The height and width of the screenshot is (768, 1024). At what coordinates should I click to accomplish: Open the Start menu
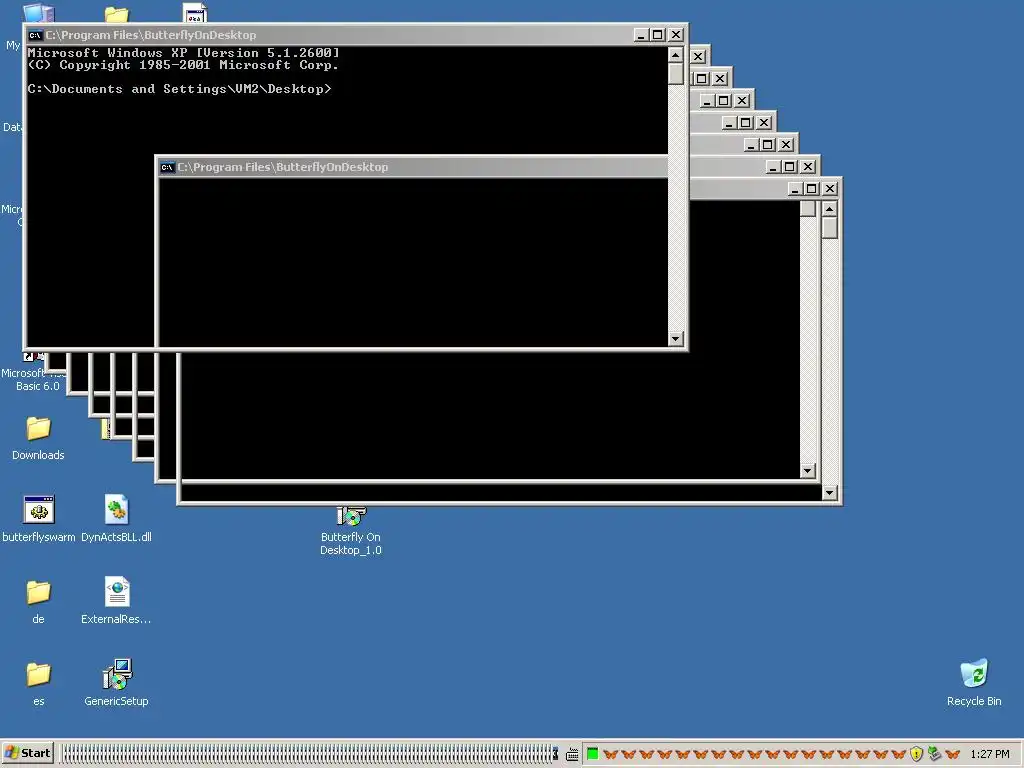(x=27, y=753)
